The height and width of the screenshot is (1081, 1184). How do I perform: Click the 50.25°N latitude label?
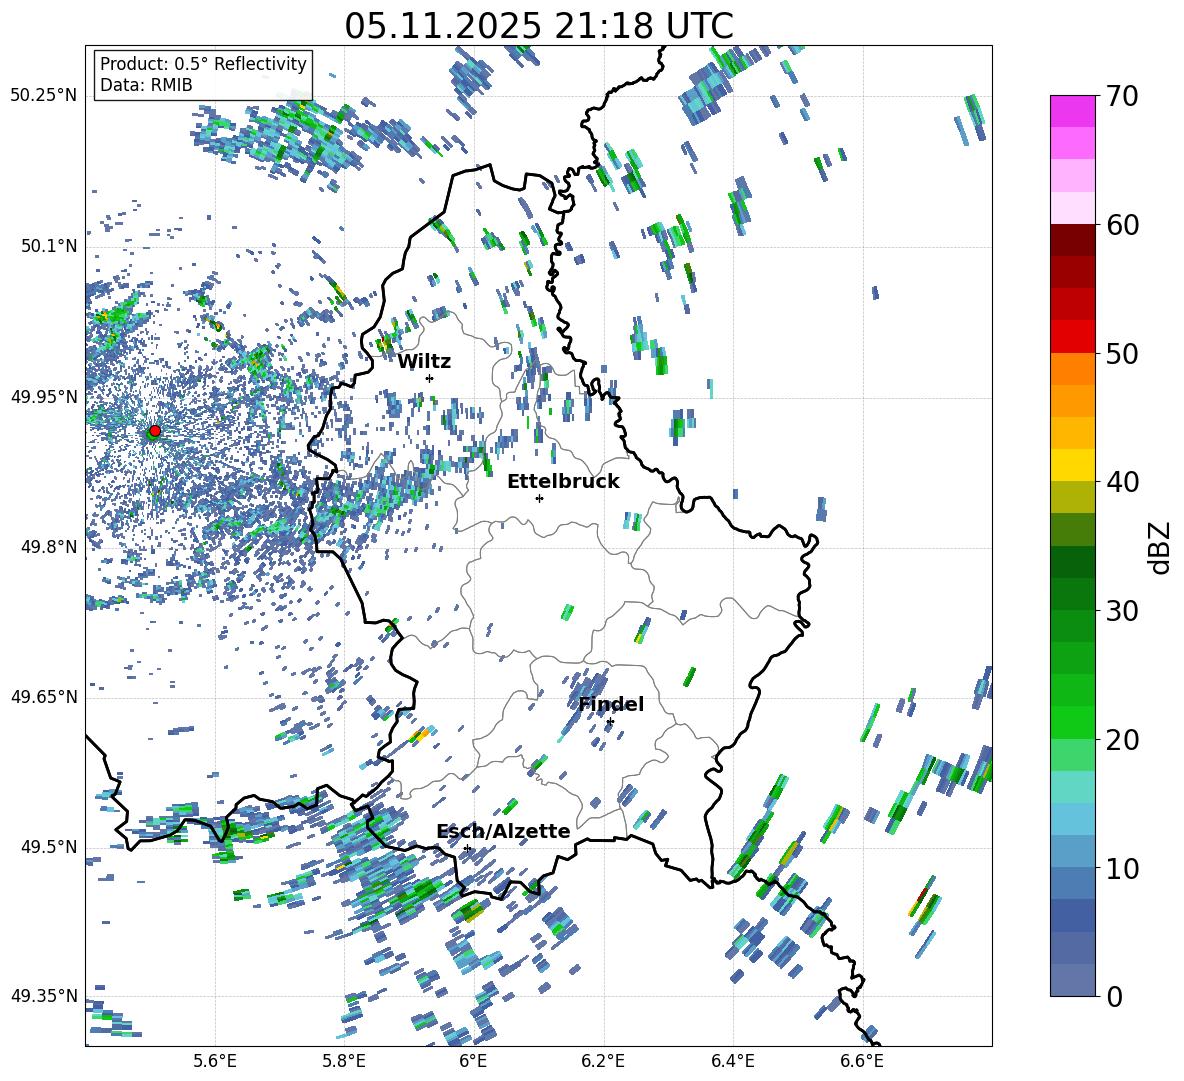click(44, 96)
